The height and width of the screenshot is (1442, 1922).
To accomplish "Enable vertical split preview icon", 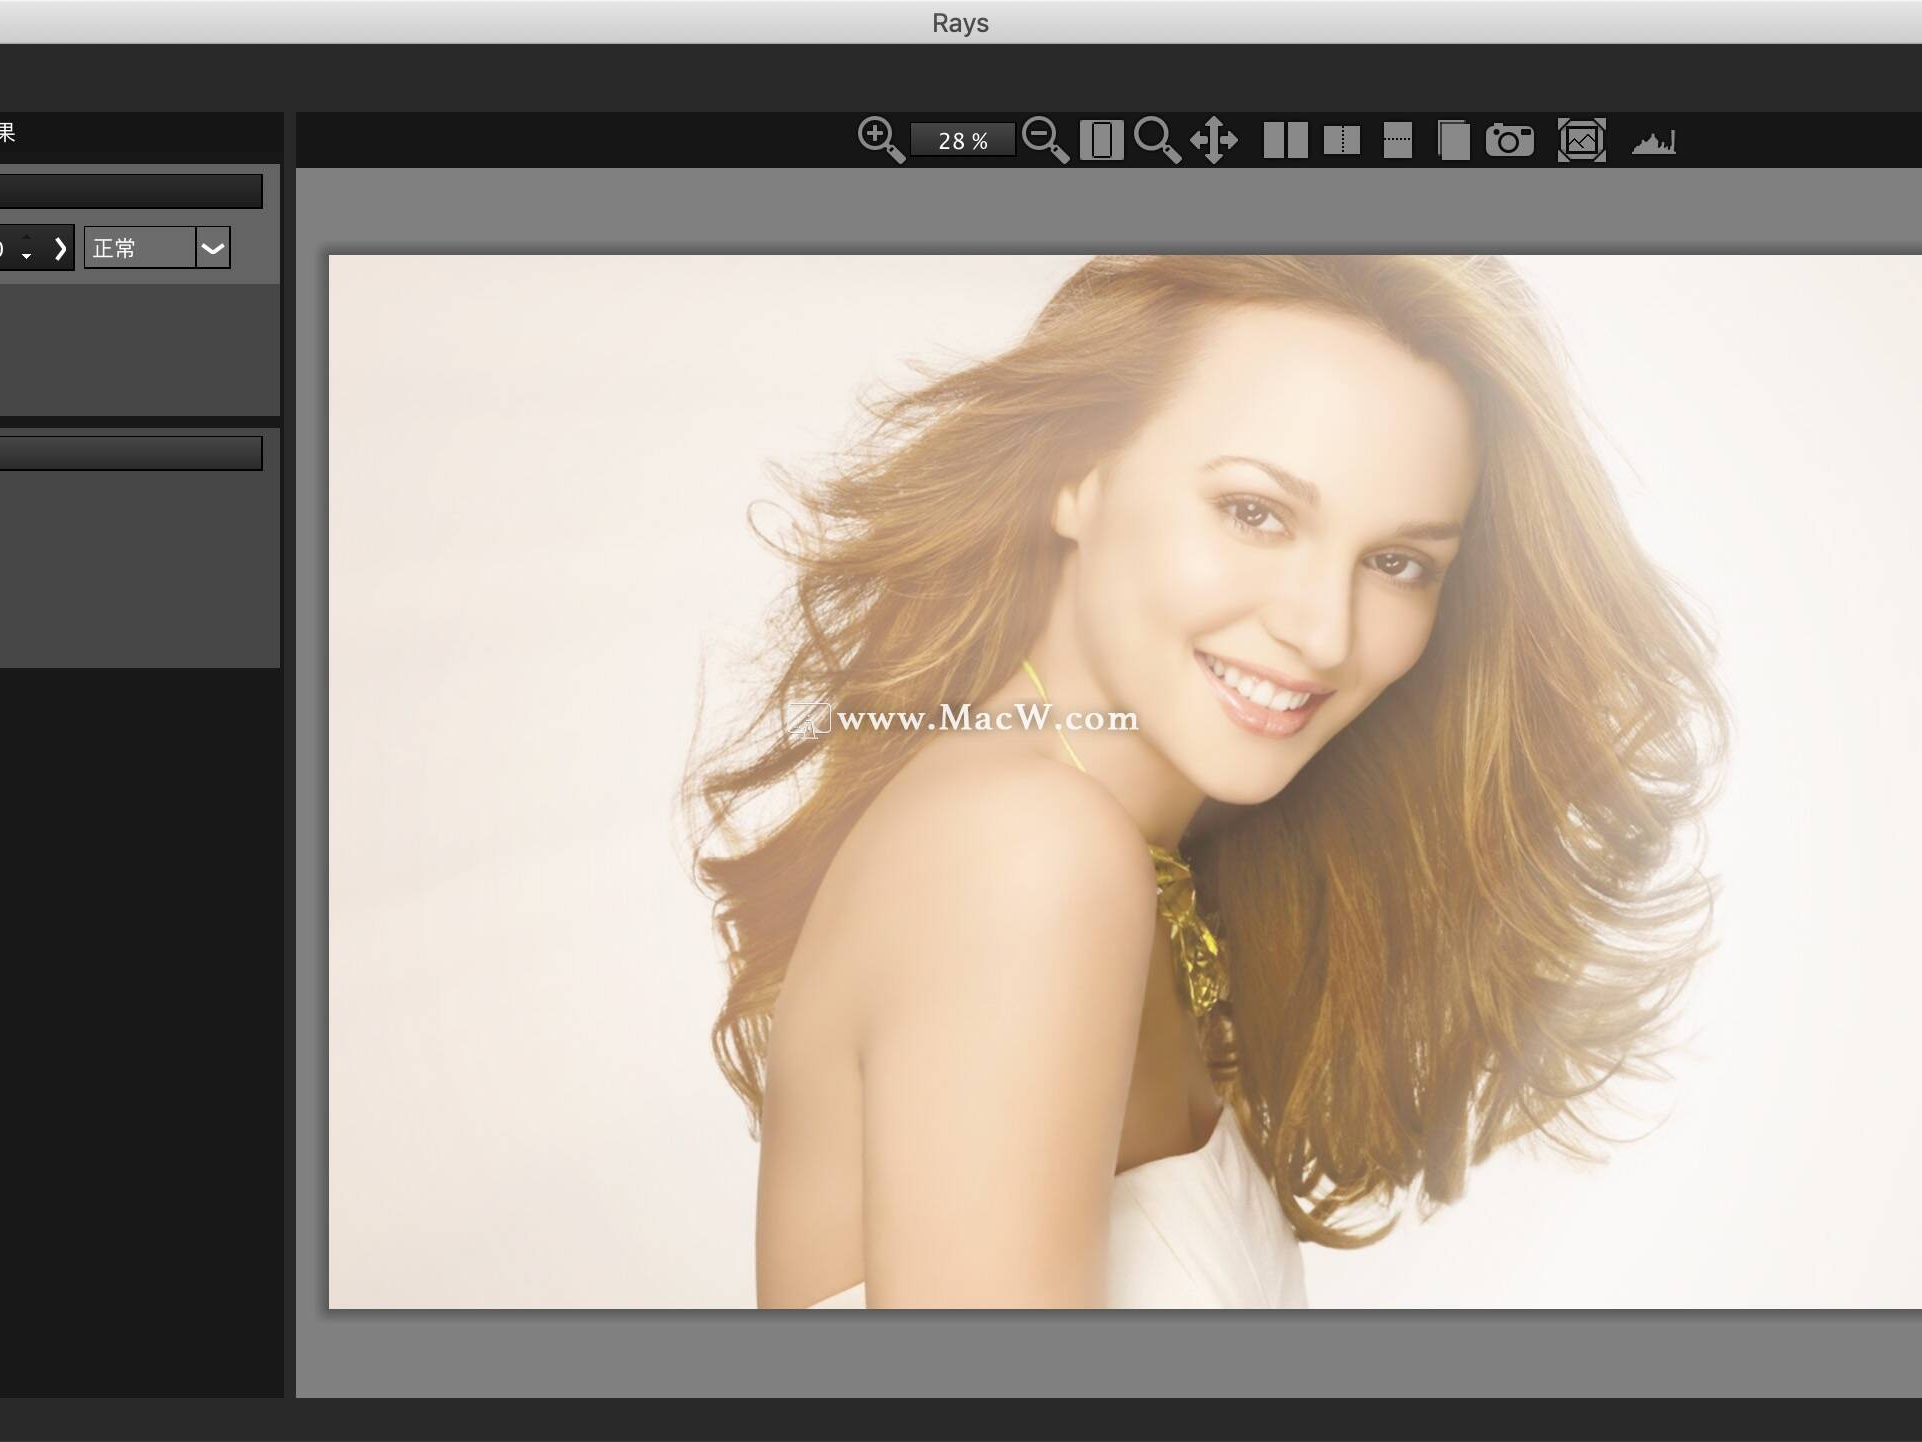I will point(1341,140).
